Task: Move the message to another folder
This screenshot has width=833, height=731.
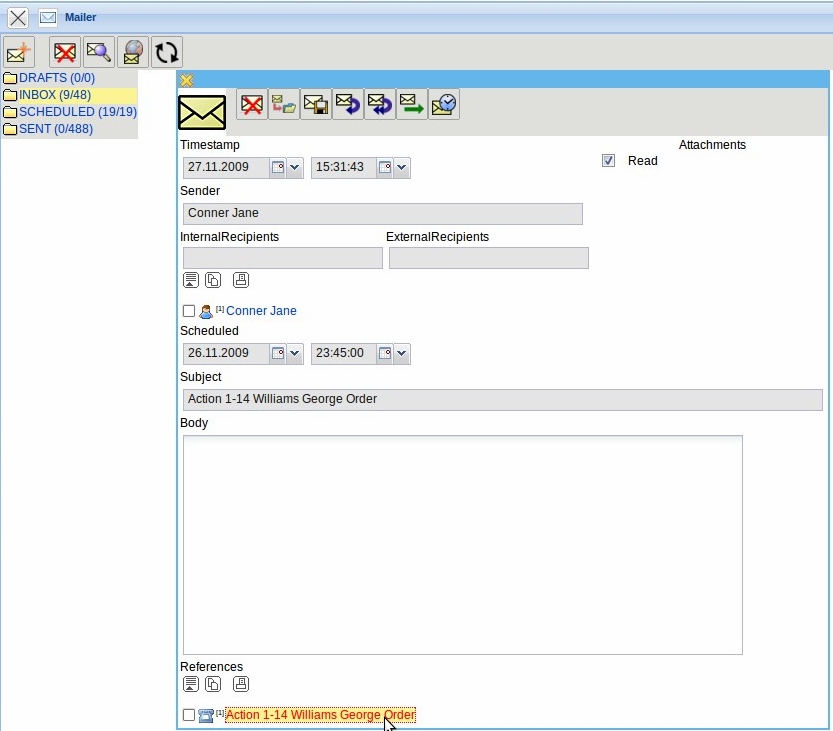Action: [x=283, y=104]
